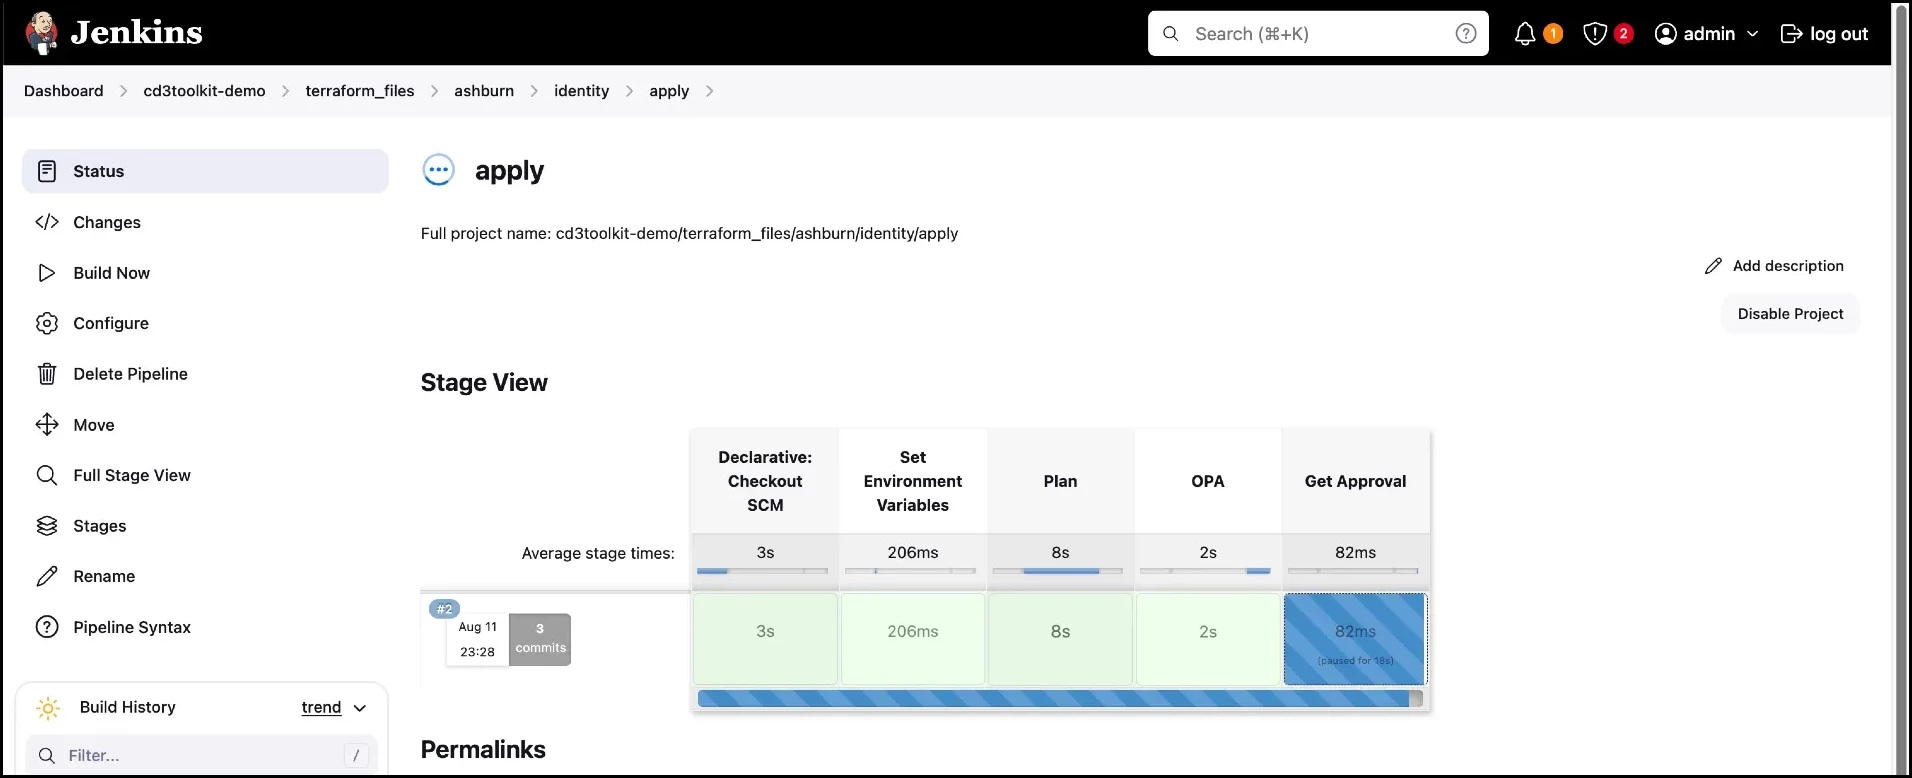Click the Delete Pipeline trash icon
This screenshot has height=778, width=1912.
point(46,374)
